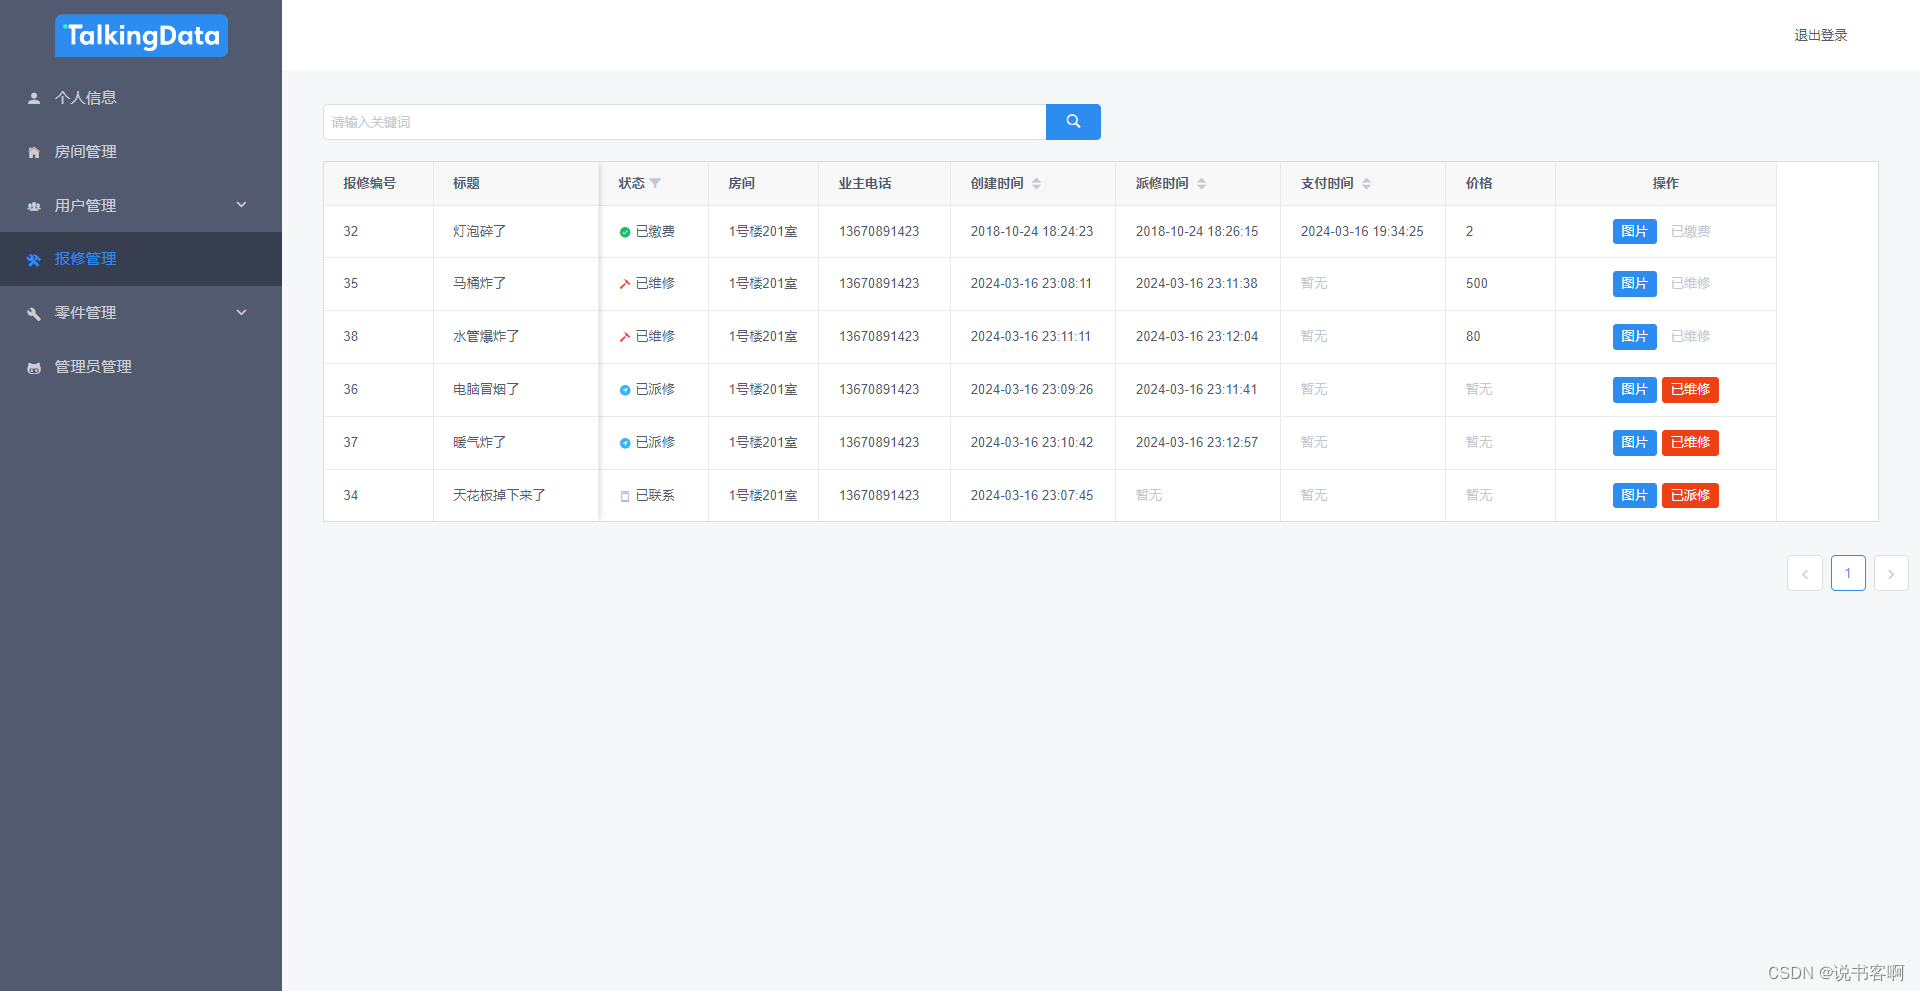
Task: Click blue dispatch status icon in row 36
Action: click(625, 390)
